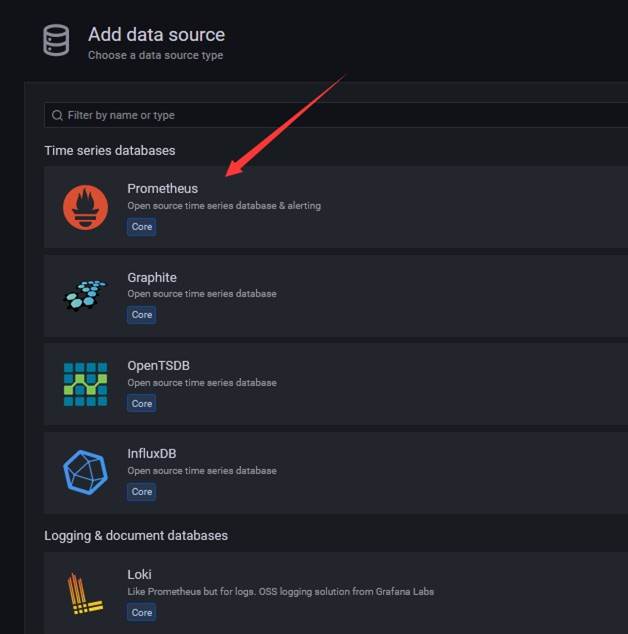The image size is (628, 634).
Task: Pick the OpenTSDB data source title
Action: tap(158, 366)
